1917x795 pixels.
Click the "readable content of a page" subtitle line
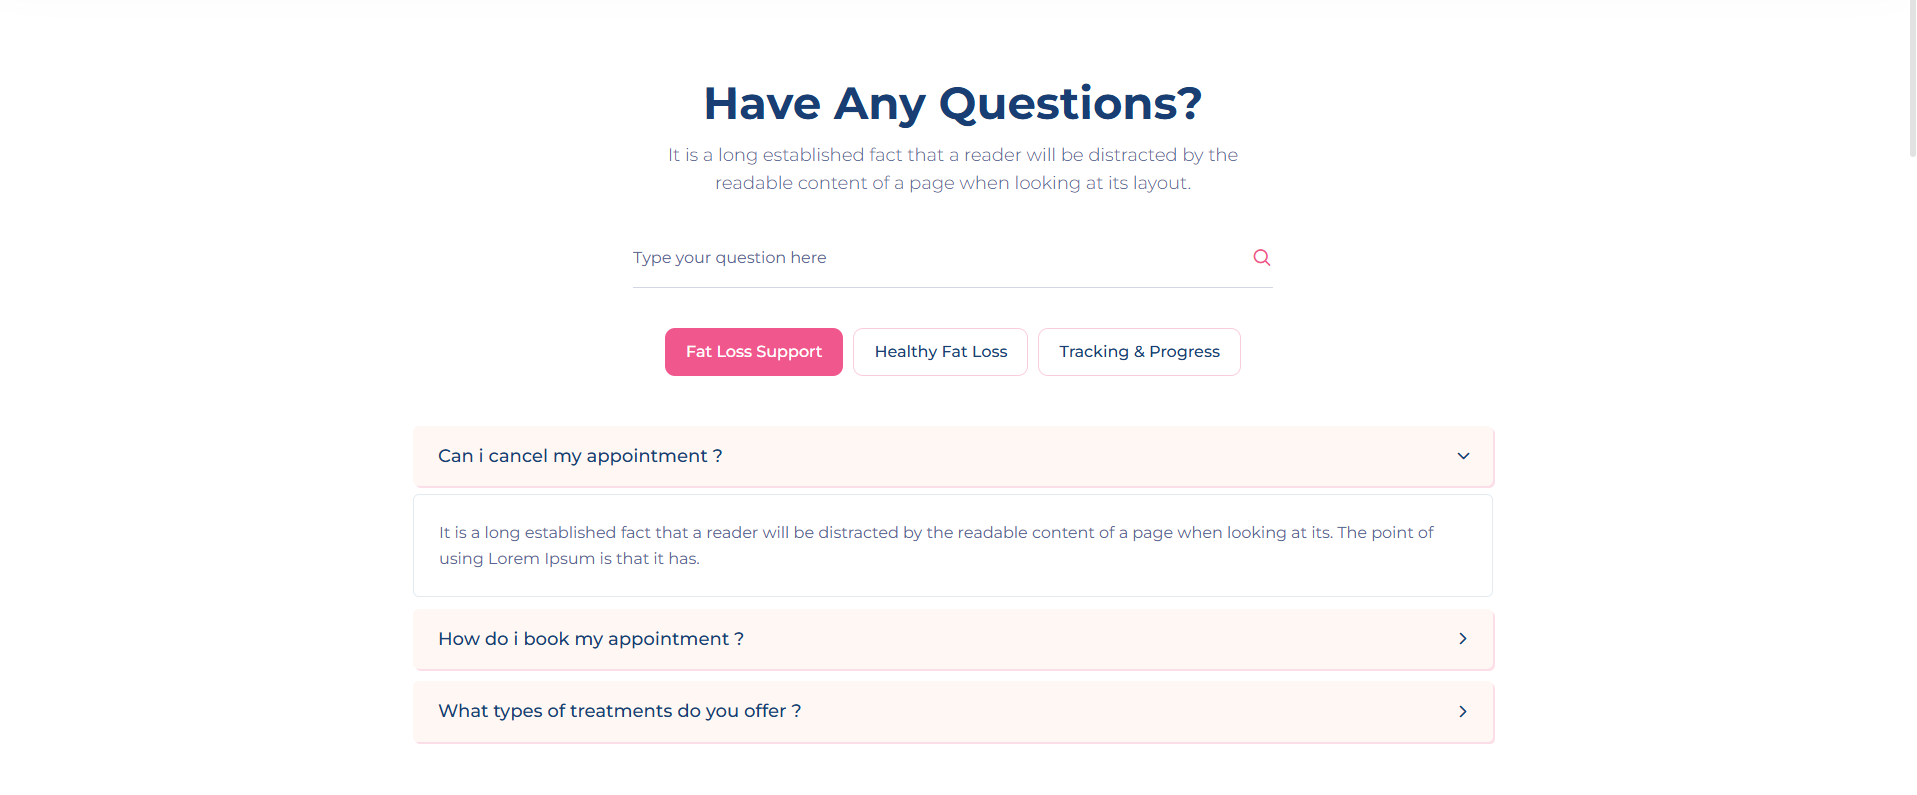tap(952, 183)
